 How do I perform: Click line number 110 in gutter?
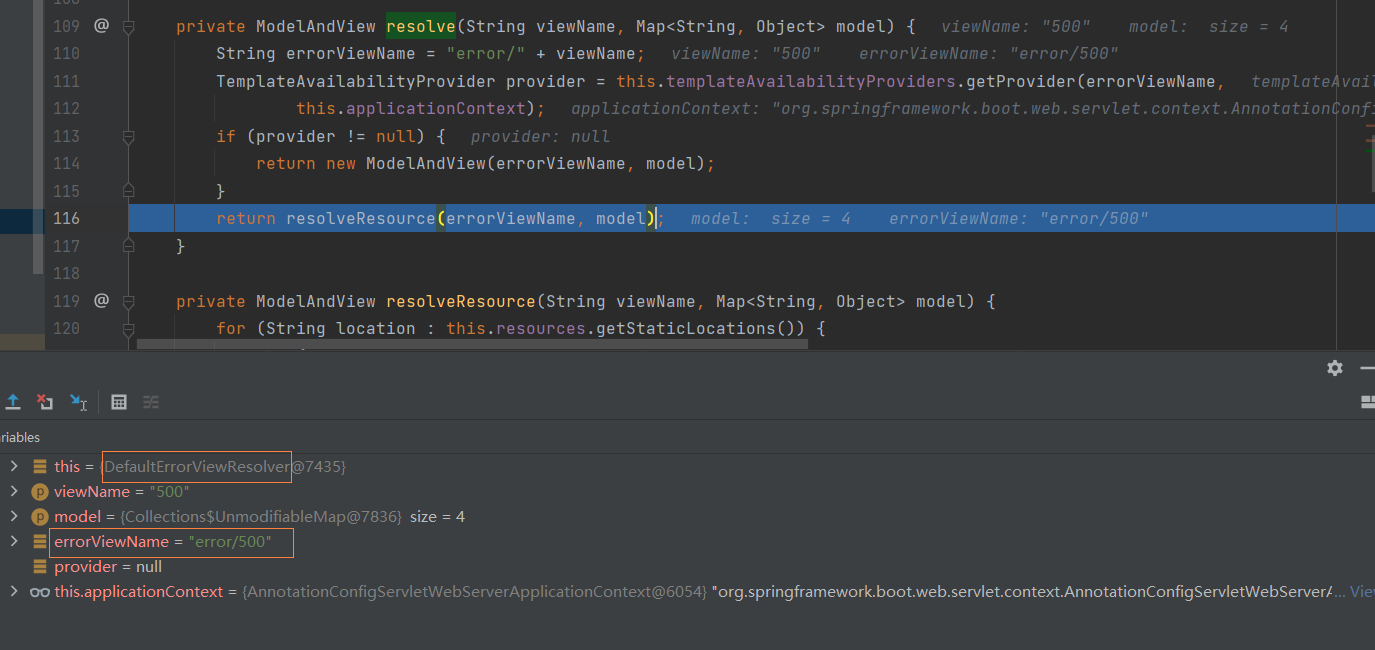point(65,54)
